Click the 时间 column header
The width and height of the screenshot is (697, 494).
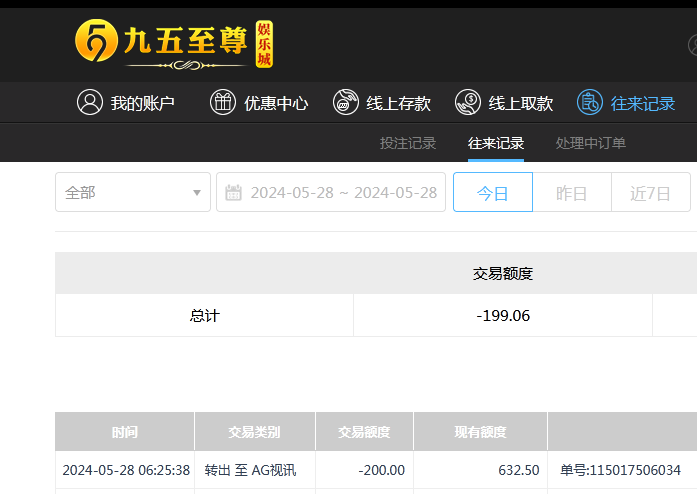pos(124,431)
